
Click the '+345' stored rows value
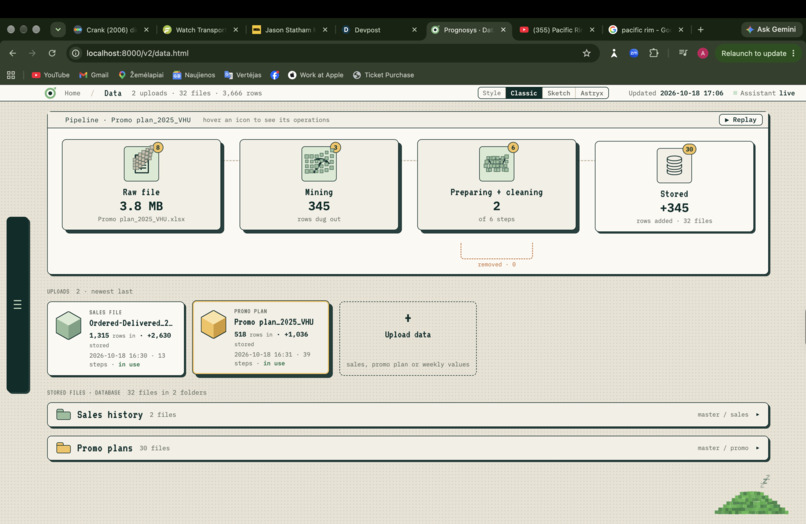[x=674, y=208]
